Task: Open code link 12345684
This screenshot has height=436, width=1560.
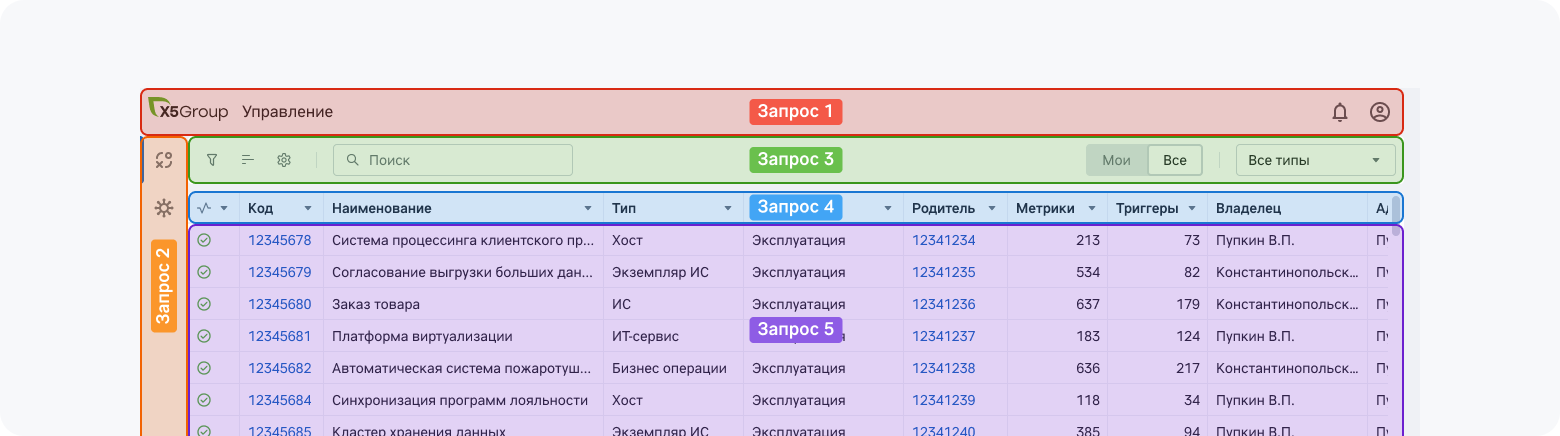Action: coord(279,400)
